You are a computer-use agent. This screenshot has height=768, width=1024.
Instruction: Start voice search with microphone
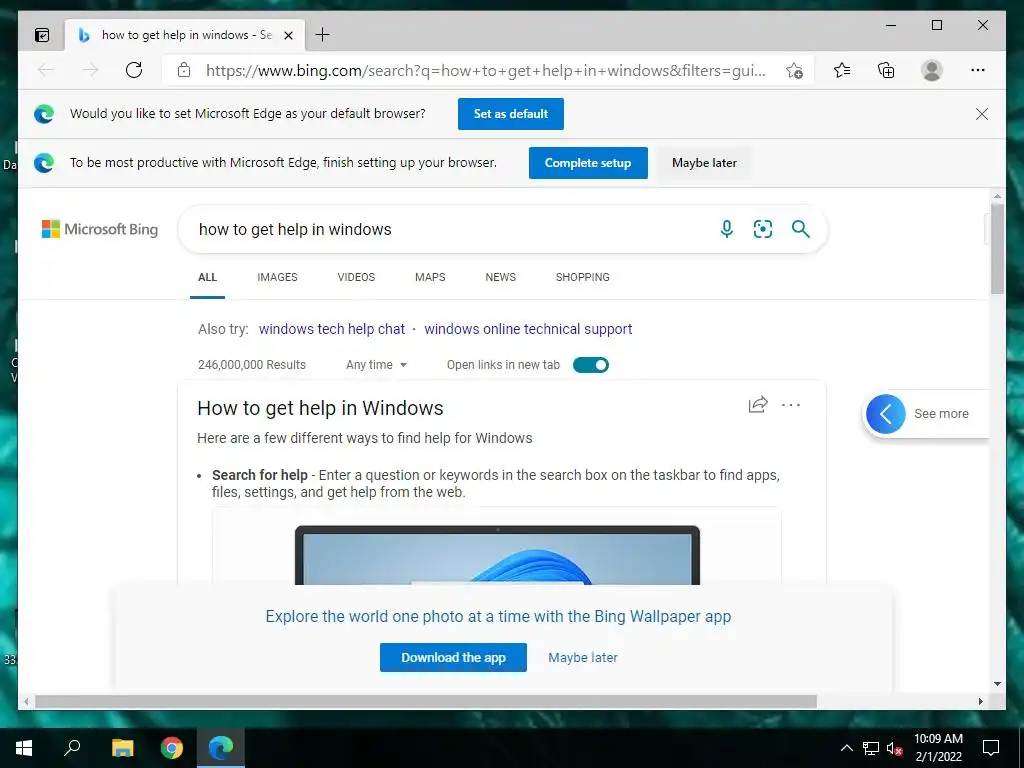[726, 229]
